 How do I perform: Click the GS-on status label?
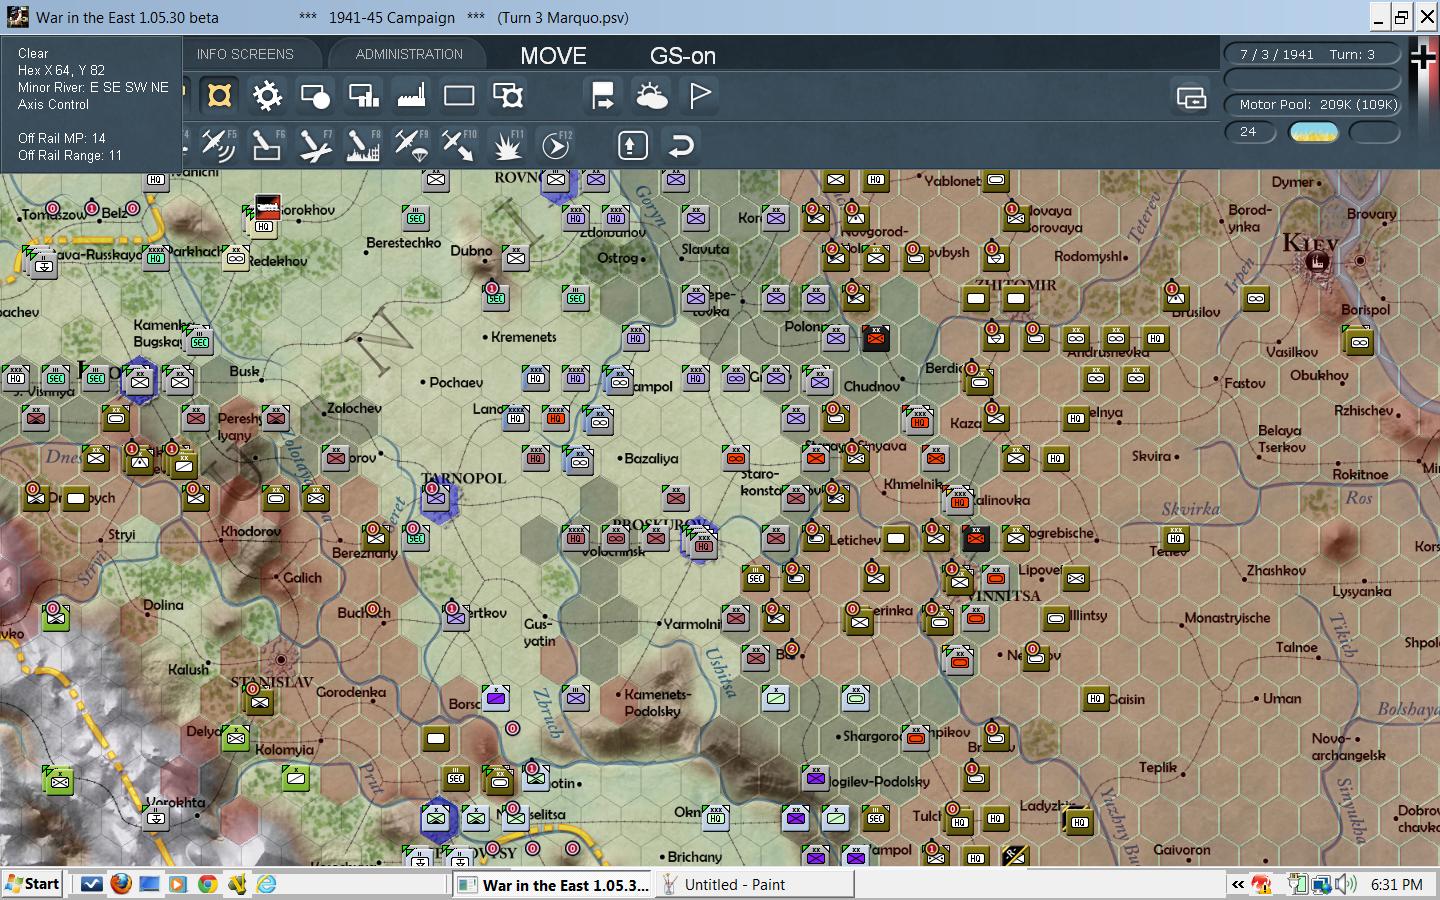click(x=683, y=56)
